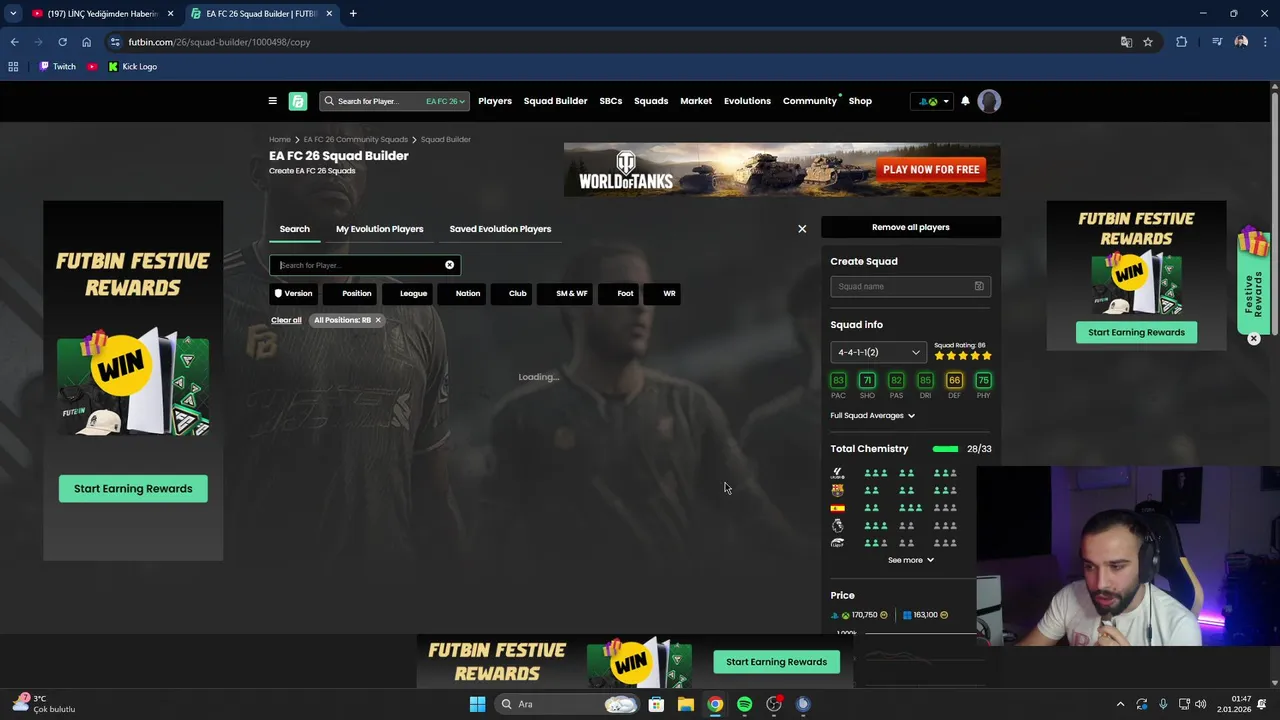This screenshot has height=720, width=1280.
Task: Click the save icon in Squad name field
Action: 979,286
